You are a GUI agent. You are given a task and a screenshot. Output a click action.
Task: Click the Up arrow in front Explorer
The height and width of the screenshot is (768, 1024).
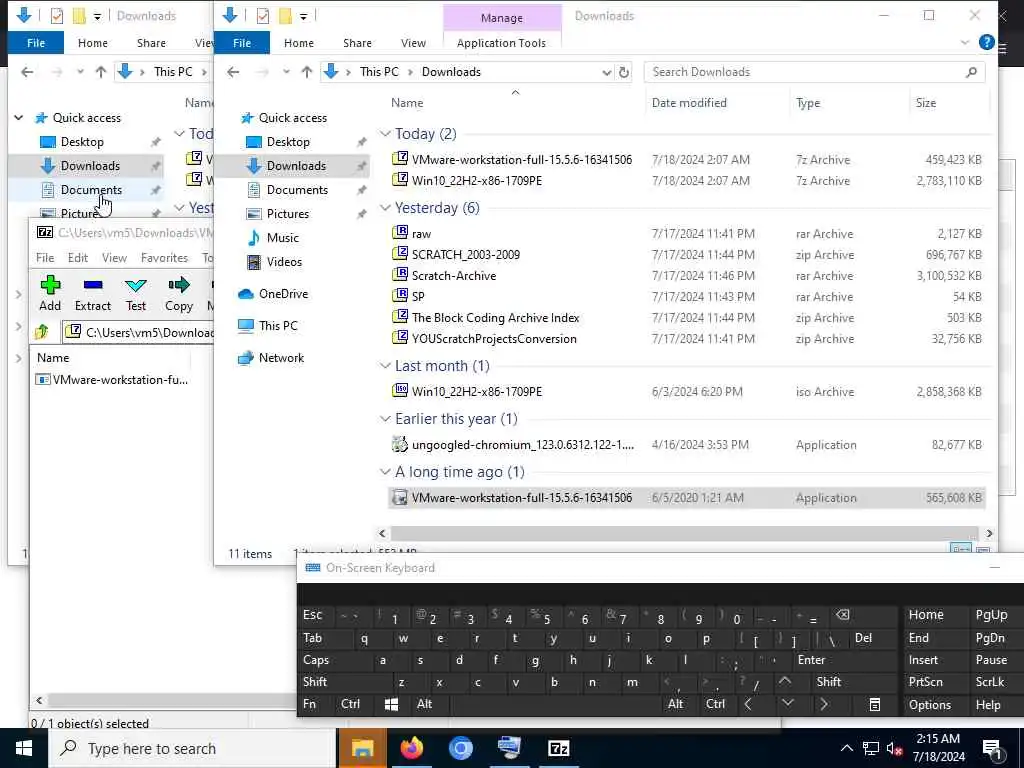pyautogui.click(x=306, y=72)
